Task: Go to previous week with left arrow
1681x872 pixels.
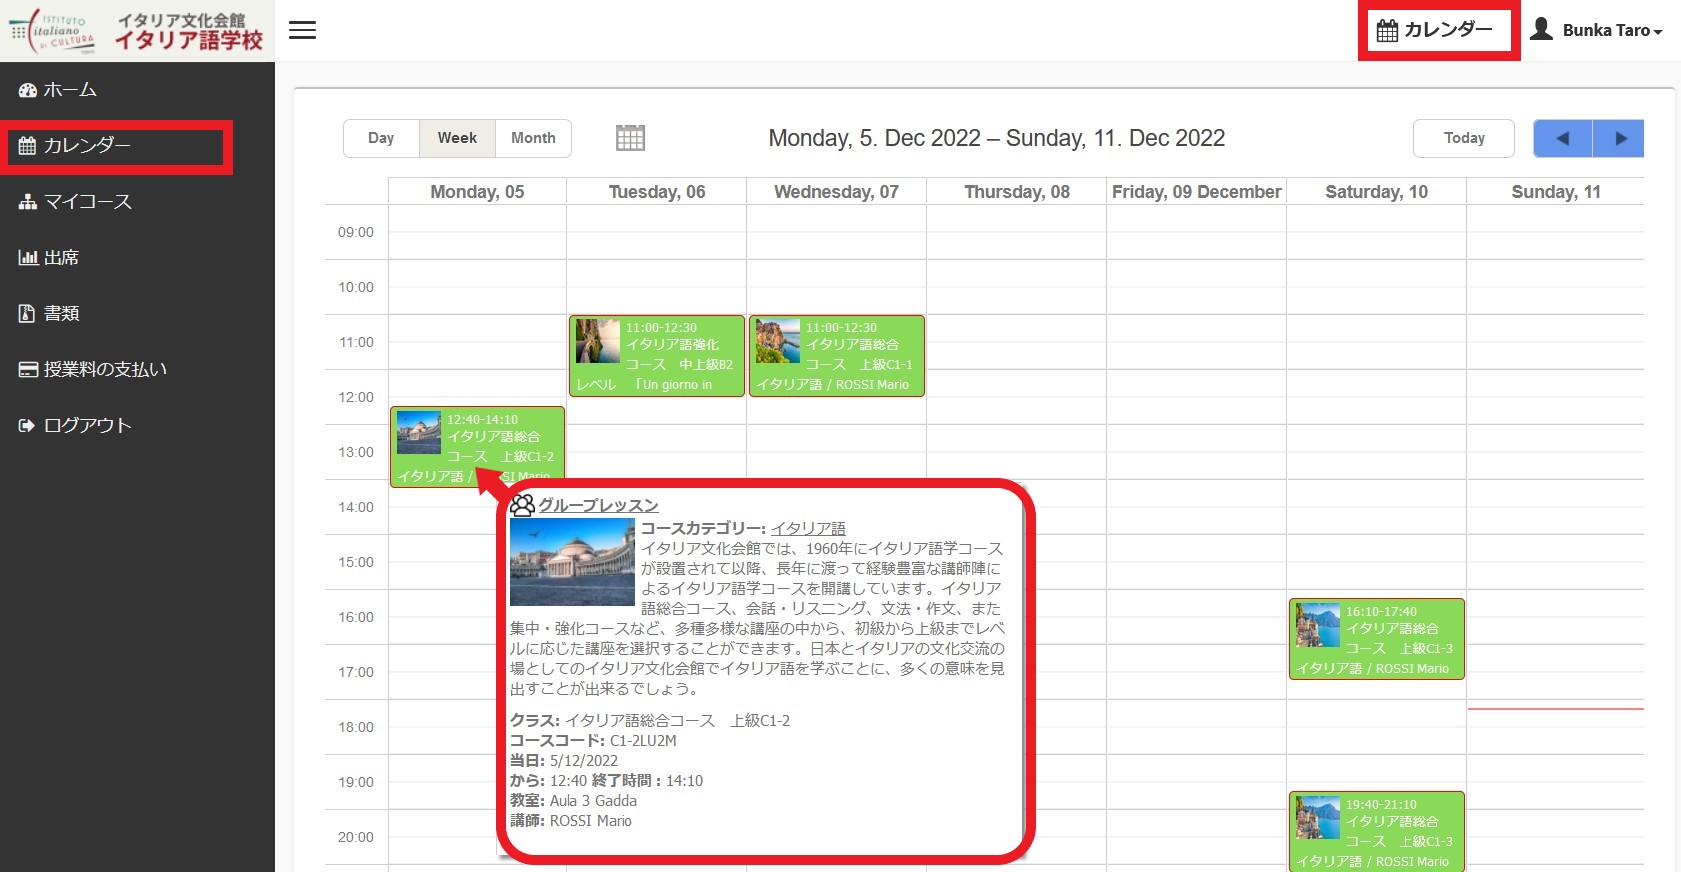Action: (x=1562, y=138)
